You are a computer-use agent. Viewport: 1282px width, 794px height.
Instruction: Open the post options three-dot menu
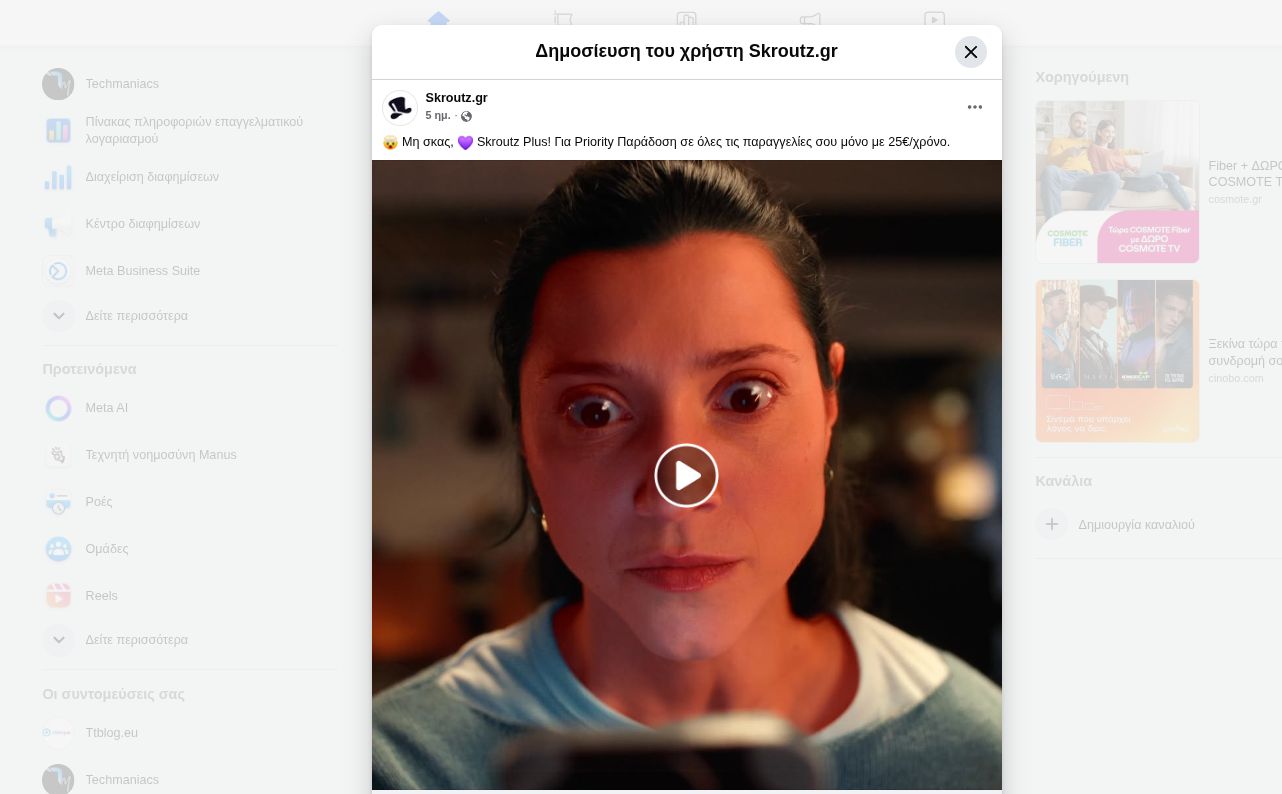pyautogui.click(x=974, y=107)
